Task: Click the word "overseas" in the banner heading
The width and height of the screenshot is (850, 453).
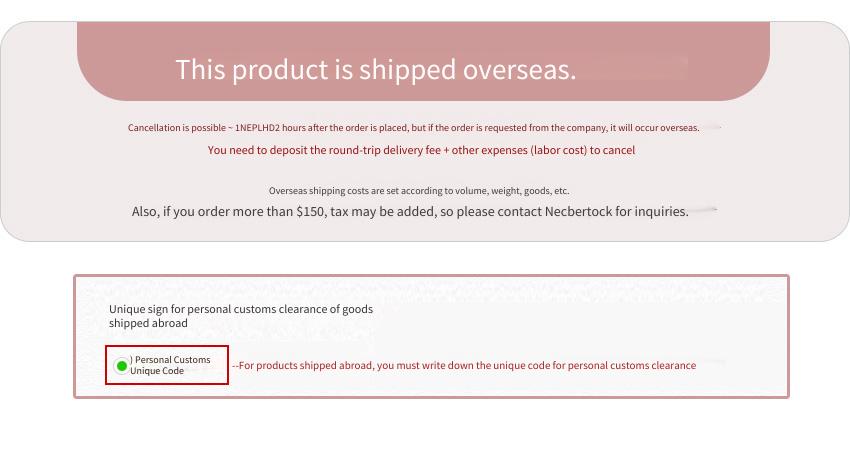Action: [519, 70]
